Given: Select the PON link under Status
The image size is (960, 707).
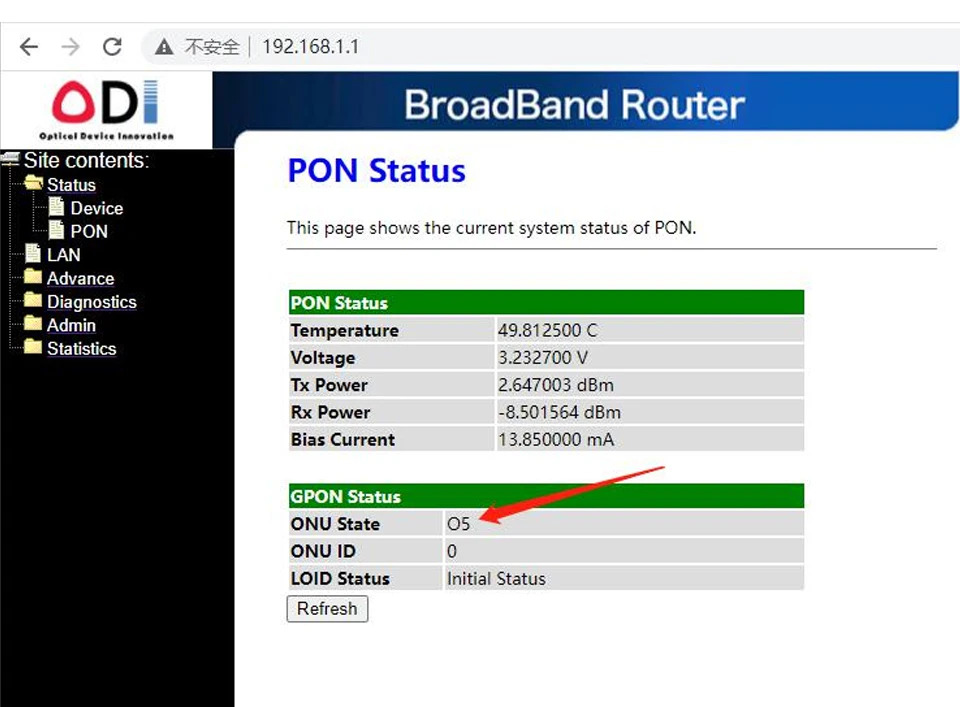Looking at the screenshot, I should (x=89, y=231).
